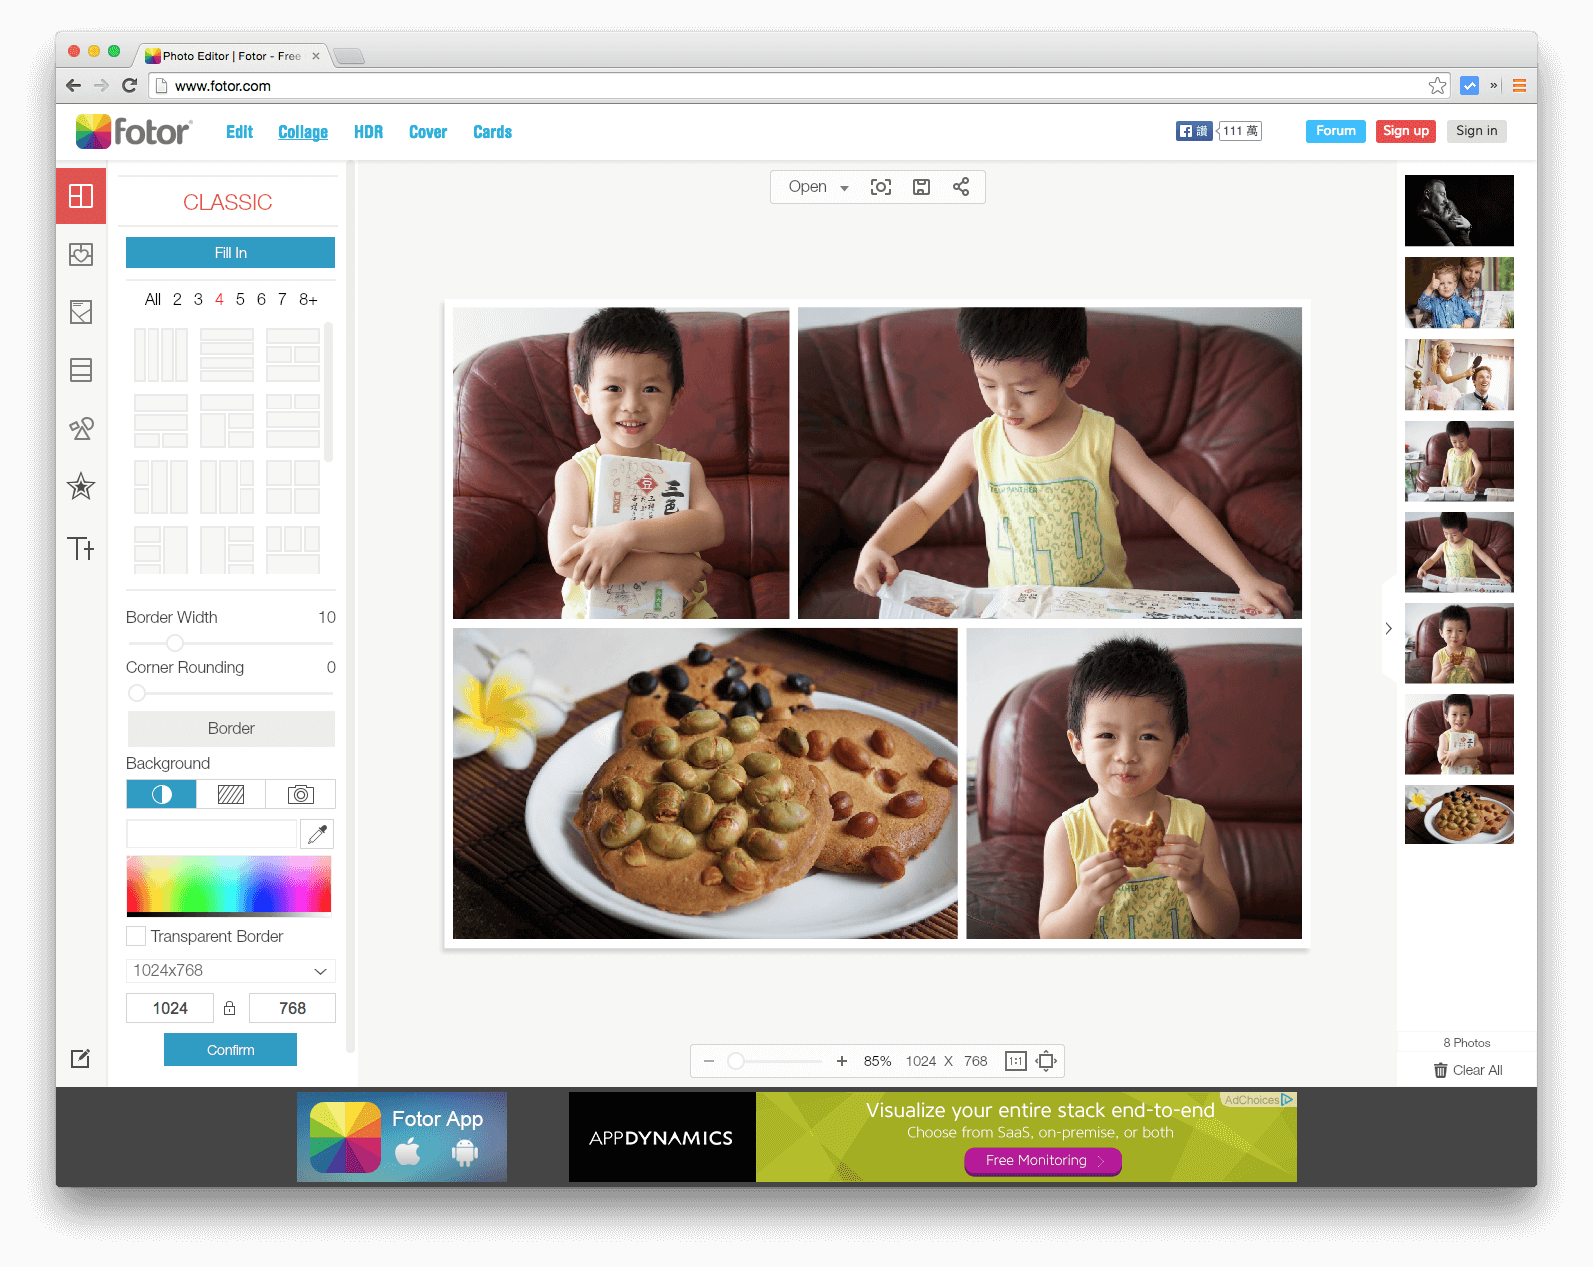This screenshot has height=1267, width=1593.
Task: Expand the 1024x768 size dropdown
Action: (x=231, y=970)
